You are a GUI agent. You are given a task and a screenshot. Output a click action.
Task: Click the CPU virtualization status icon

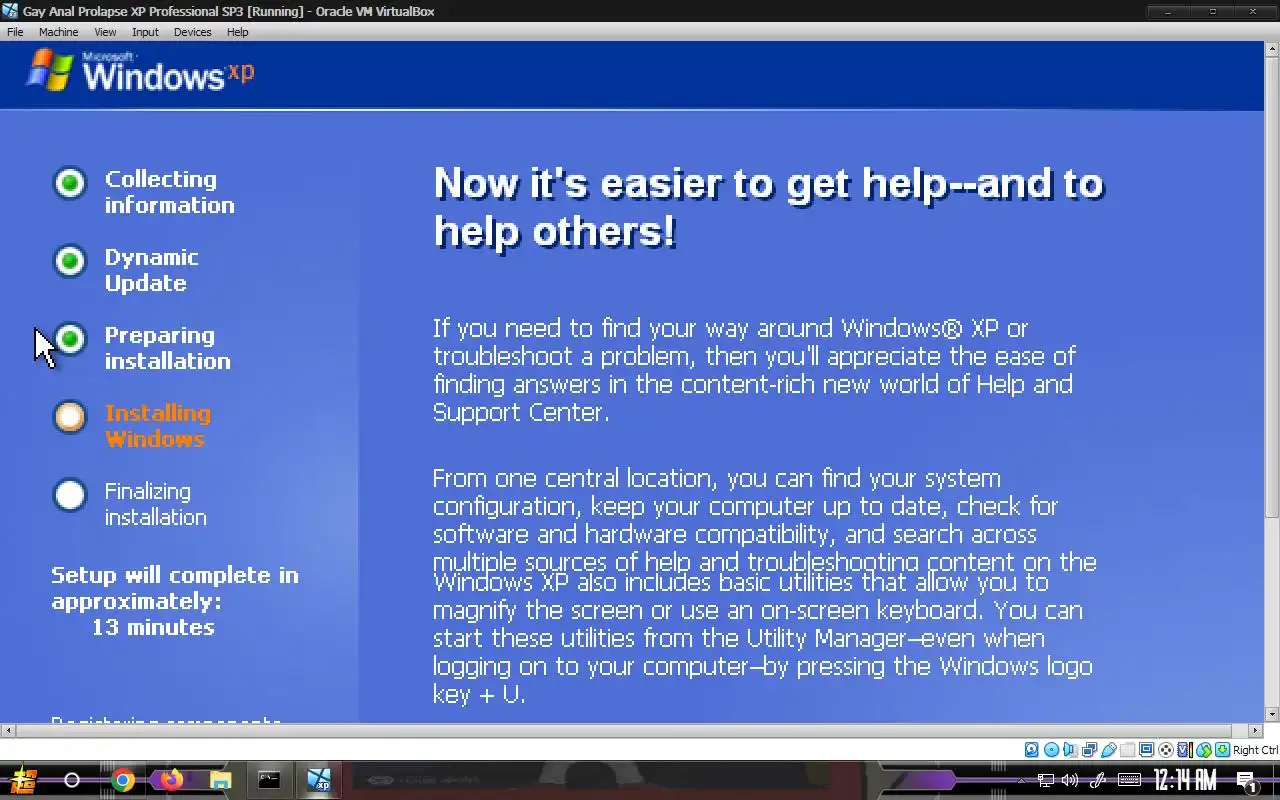coord(1185,750)
